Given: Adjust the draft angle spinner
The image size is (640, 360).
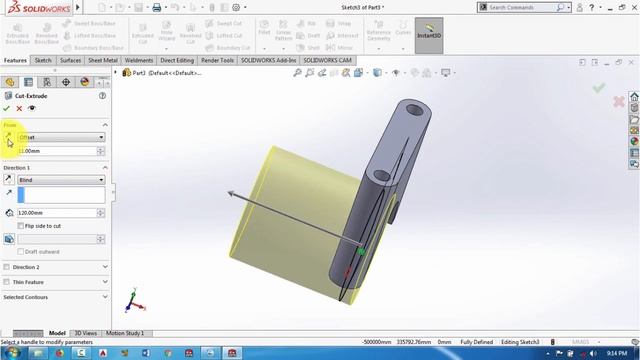Looking at the screenshot, I should click(x=101, y=239).
